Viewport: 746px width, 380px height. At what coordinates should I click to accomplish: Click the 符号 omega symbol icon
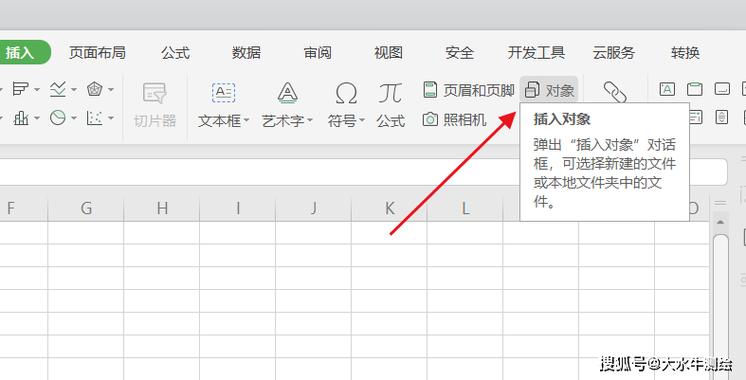pos(346,93)
